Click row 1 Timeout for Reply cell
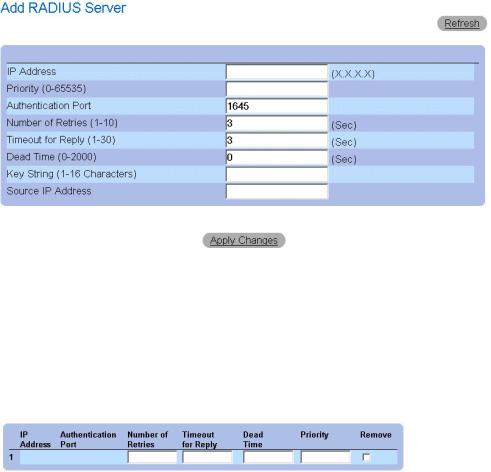Screen dimensions: 491x472 (207, 457)
